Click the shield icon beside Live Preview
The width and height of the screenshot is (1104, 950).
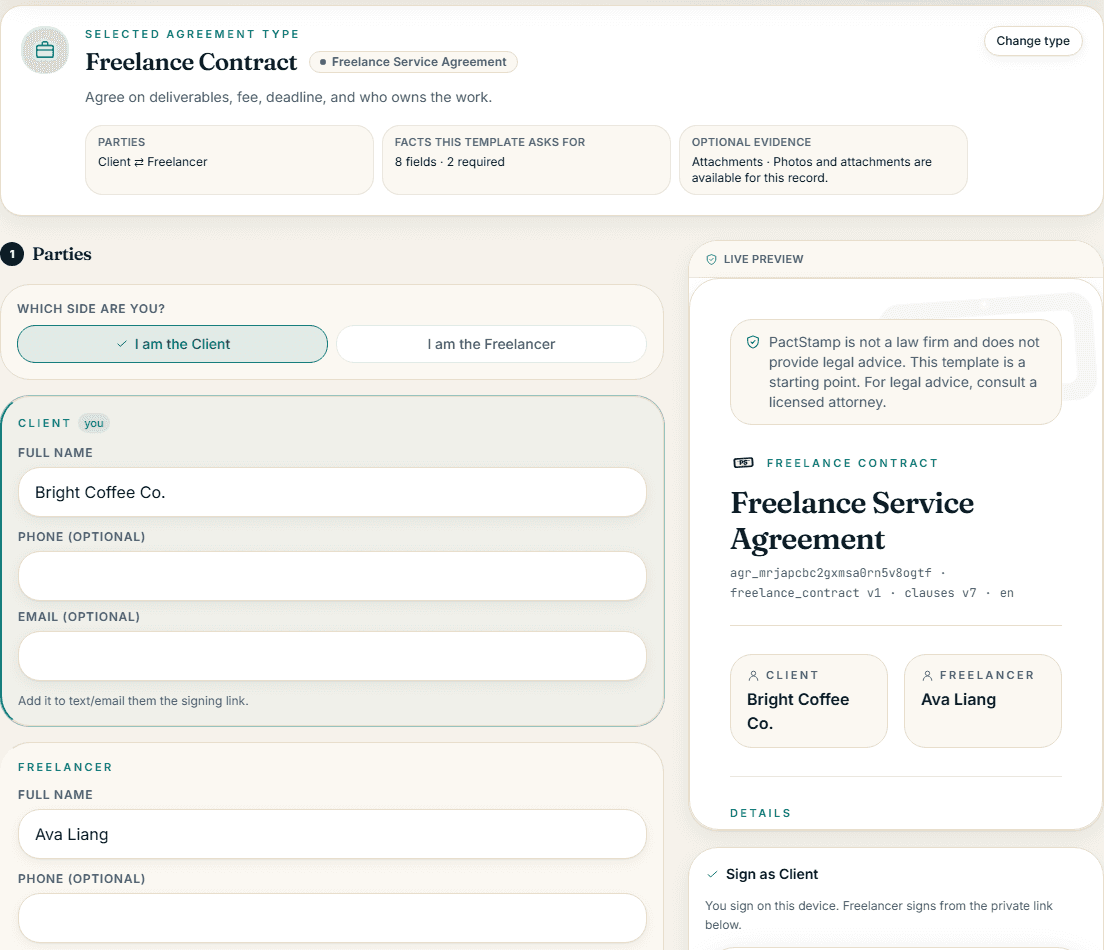coord(711,259)
